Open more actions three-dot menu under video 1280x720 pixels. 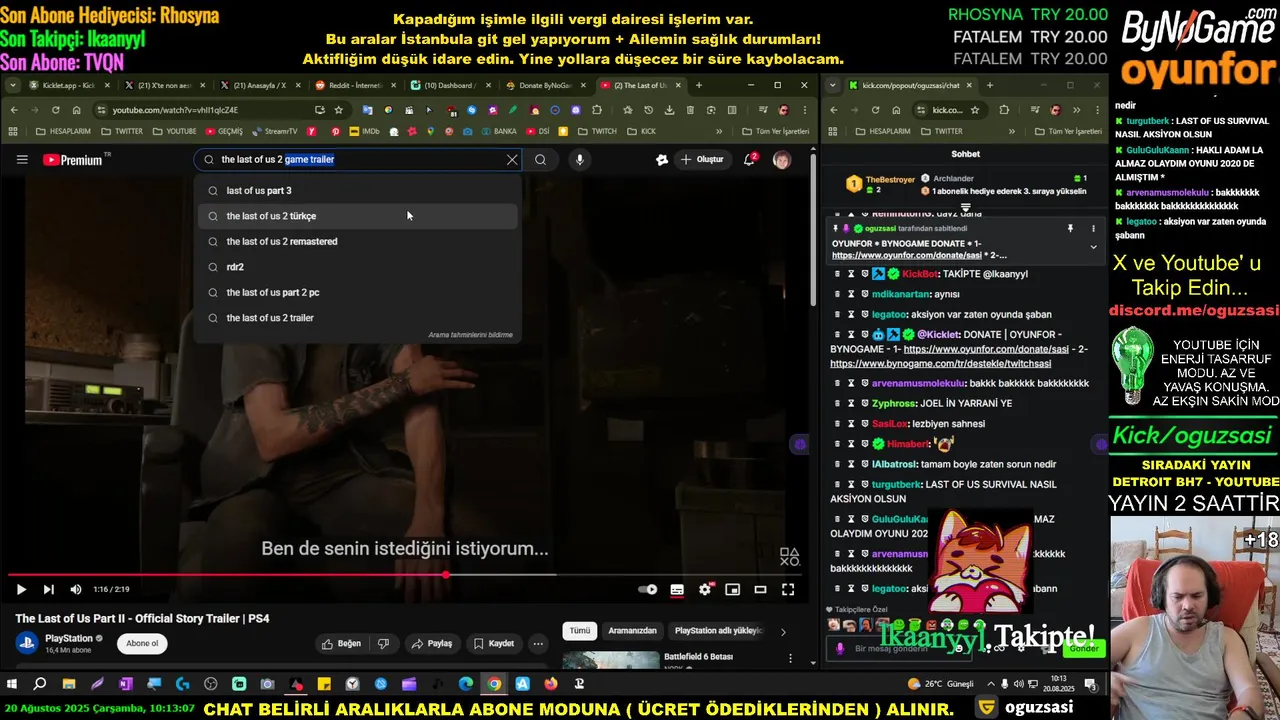pyautogui.click(x=538, y=643)
